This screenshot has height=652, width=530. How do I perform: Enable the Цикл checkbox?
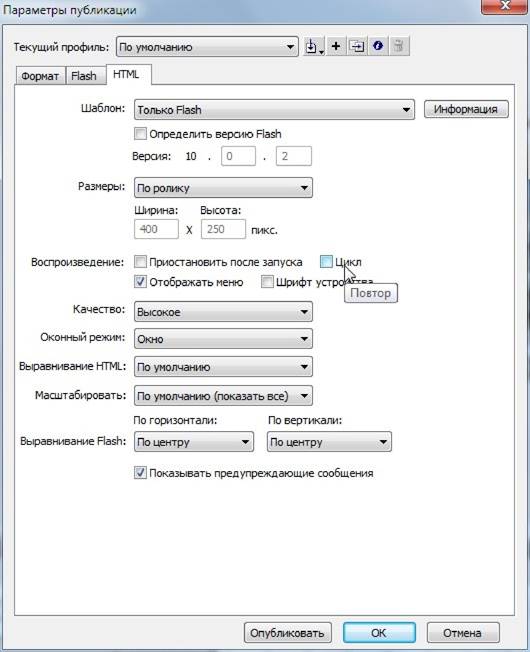pyautogui.click(x=326, y=262)
